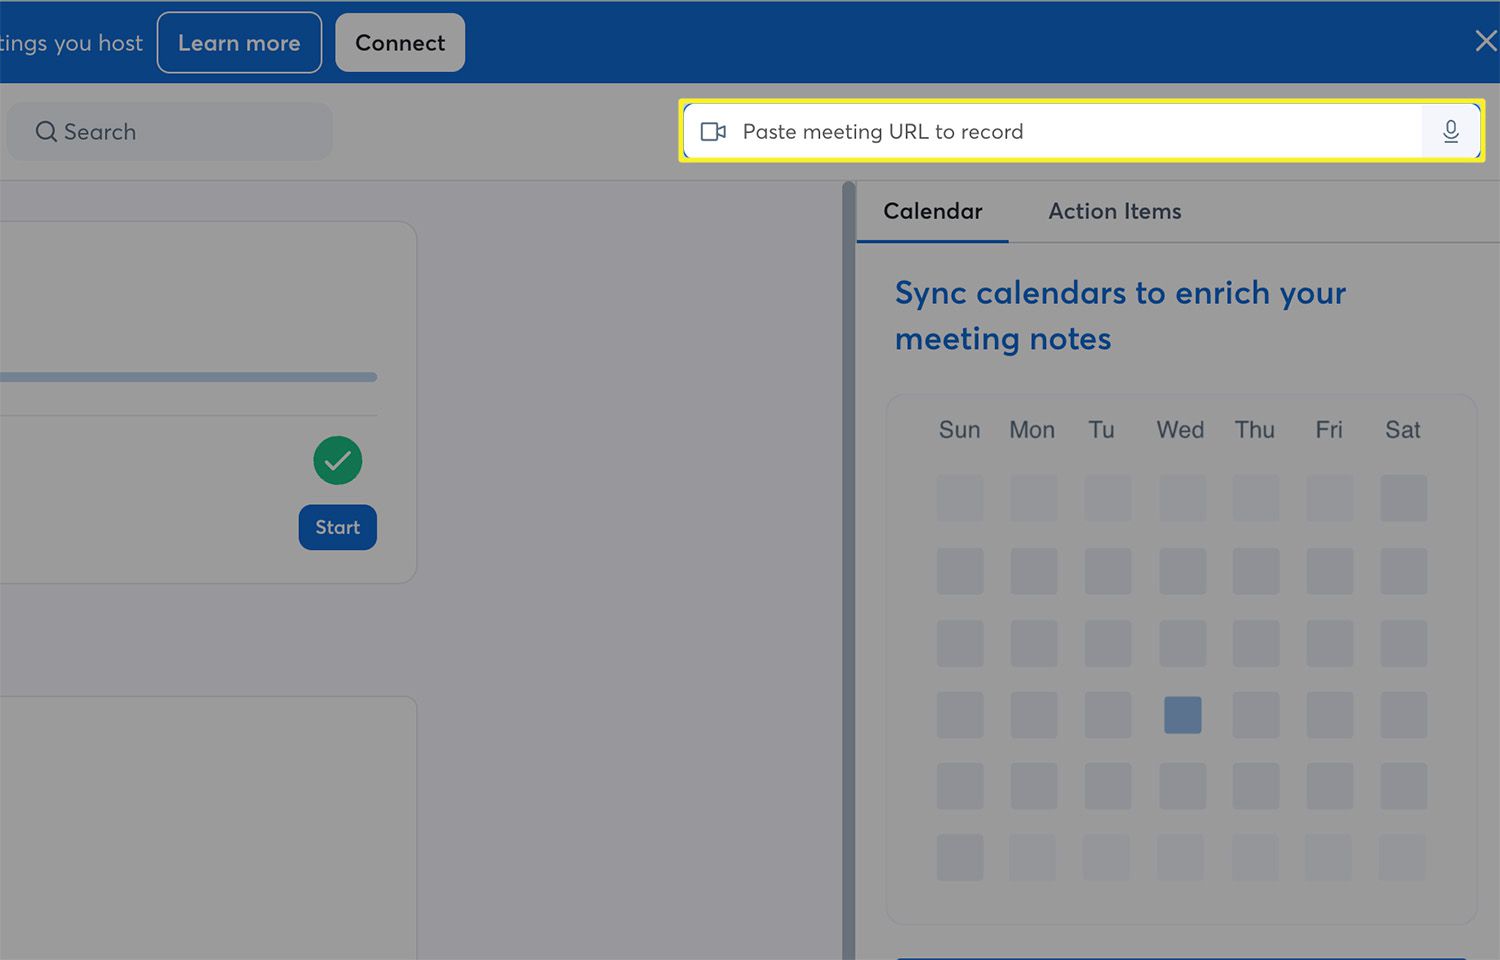Dismiss the banner with the X icon
The height and width of the screenshot is (960, 1500).
pos(1485,41)
